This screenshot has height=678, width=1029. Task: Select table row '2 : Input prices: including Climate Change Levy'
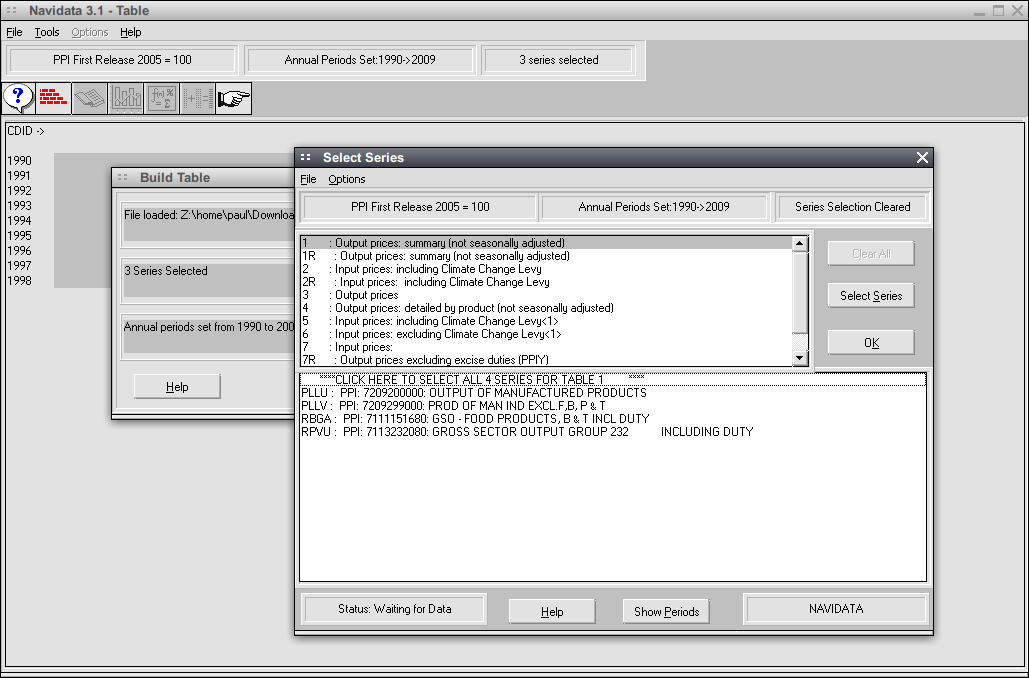tap(547, 269)
